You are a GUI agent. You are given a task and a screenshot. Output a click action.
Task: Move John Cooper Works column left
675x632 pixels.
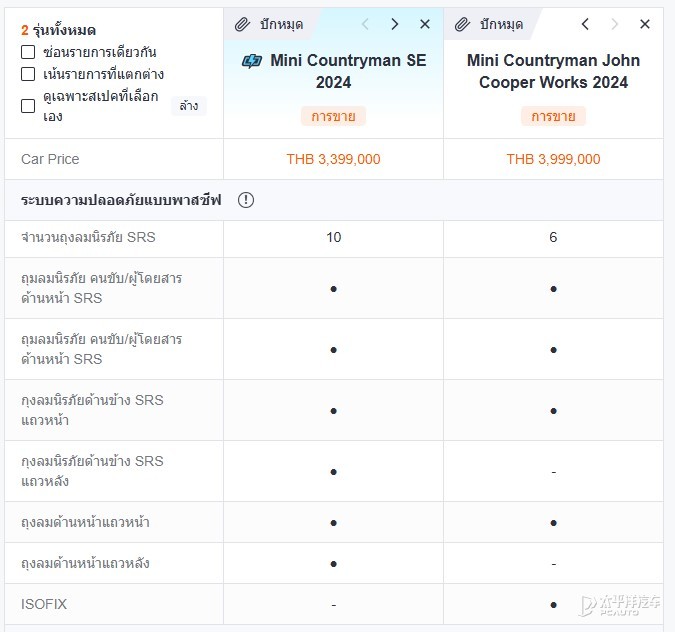[585, 24]
